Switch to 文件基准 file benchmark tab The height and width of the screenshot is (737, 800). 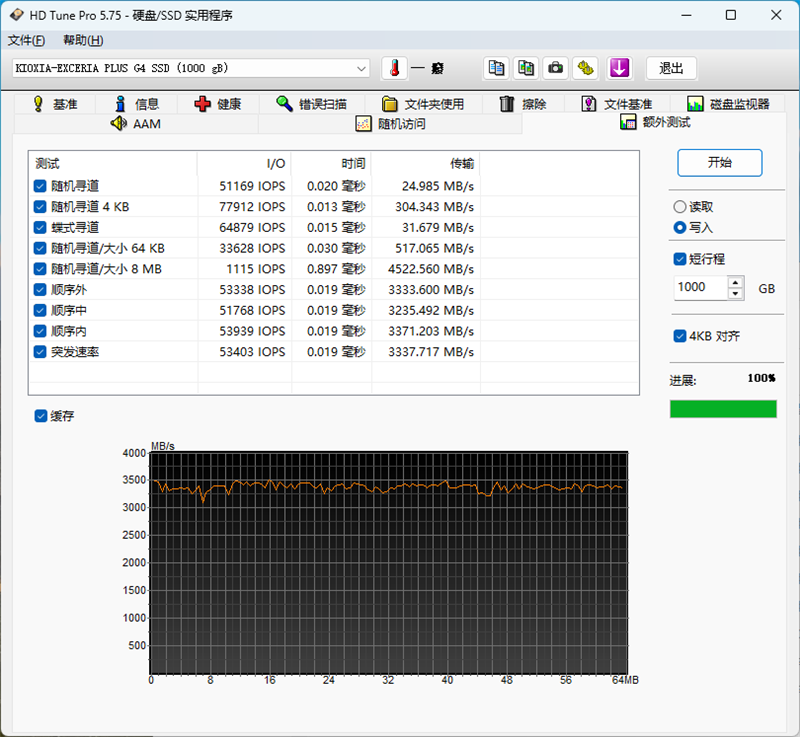coord(617,104)
